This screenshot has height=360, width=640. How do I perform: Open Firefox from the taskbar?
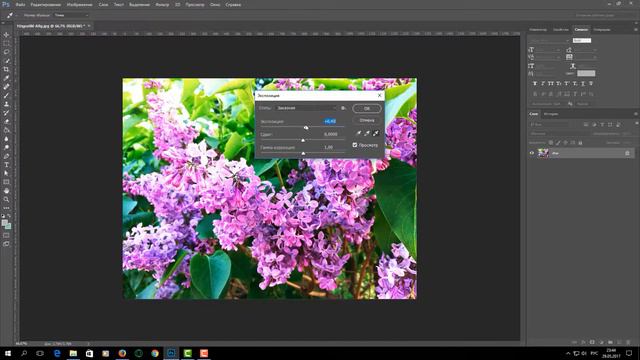(122, 353)
